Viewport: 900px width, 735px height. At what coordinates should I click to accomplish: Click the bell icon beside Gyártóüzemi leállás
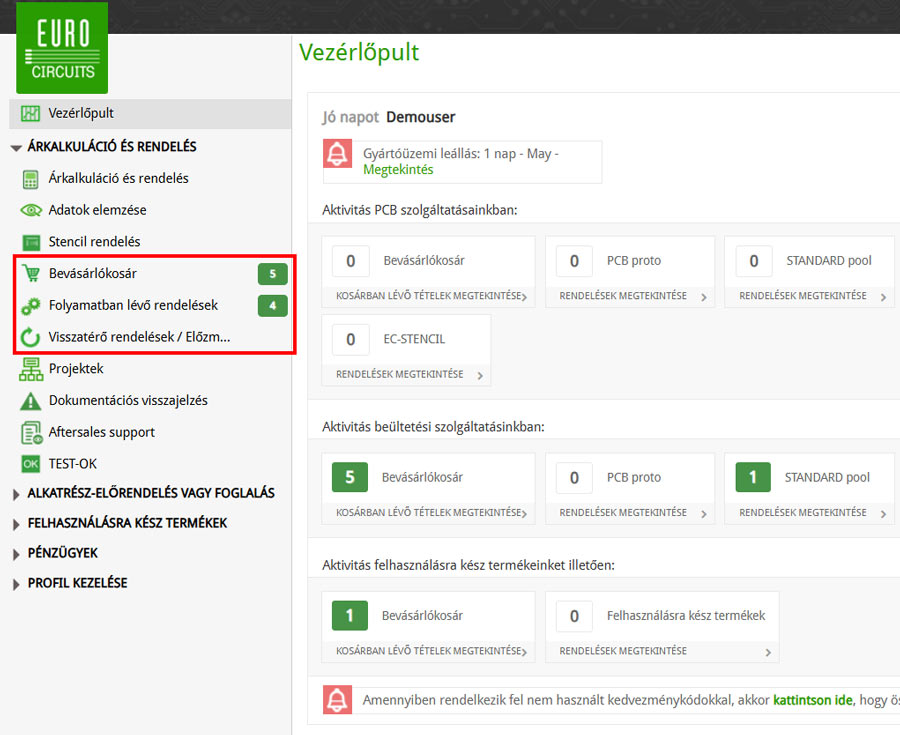tap(338, 154)
